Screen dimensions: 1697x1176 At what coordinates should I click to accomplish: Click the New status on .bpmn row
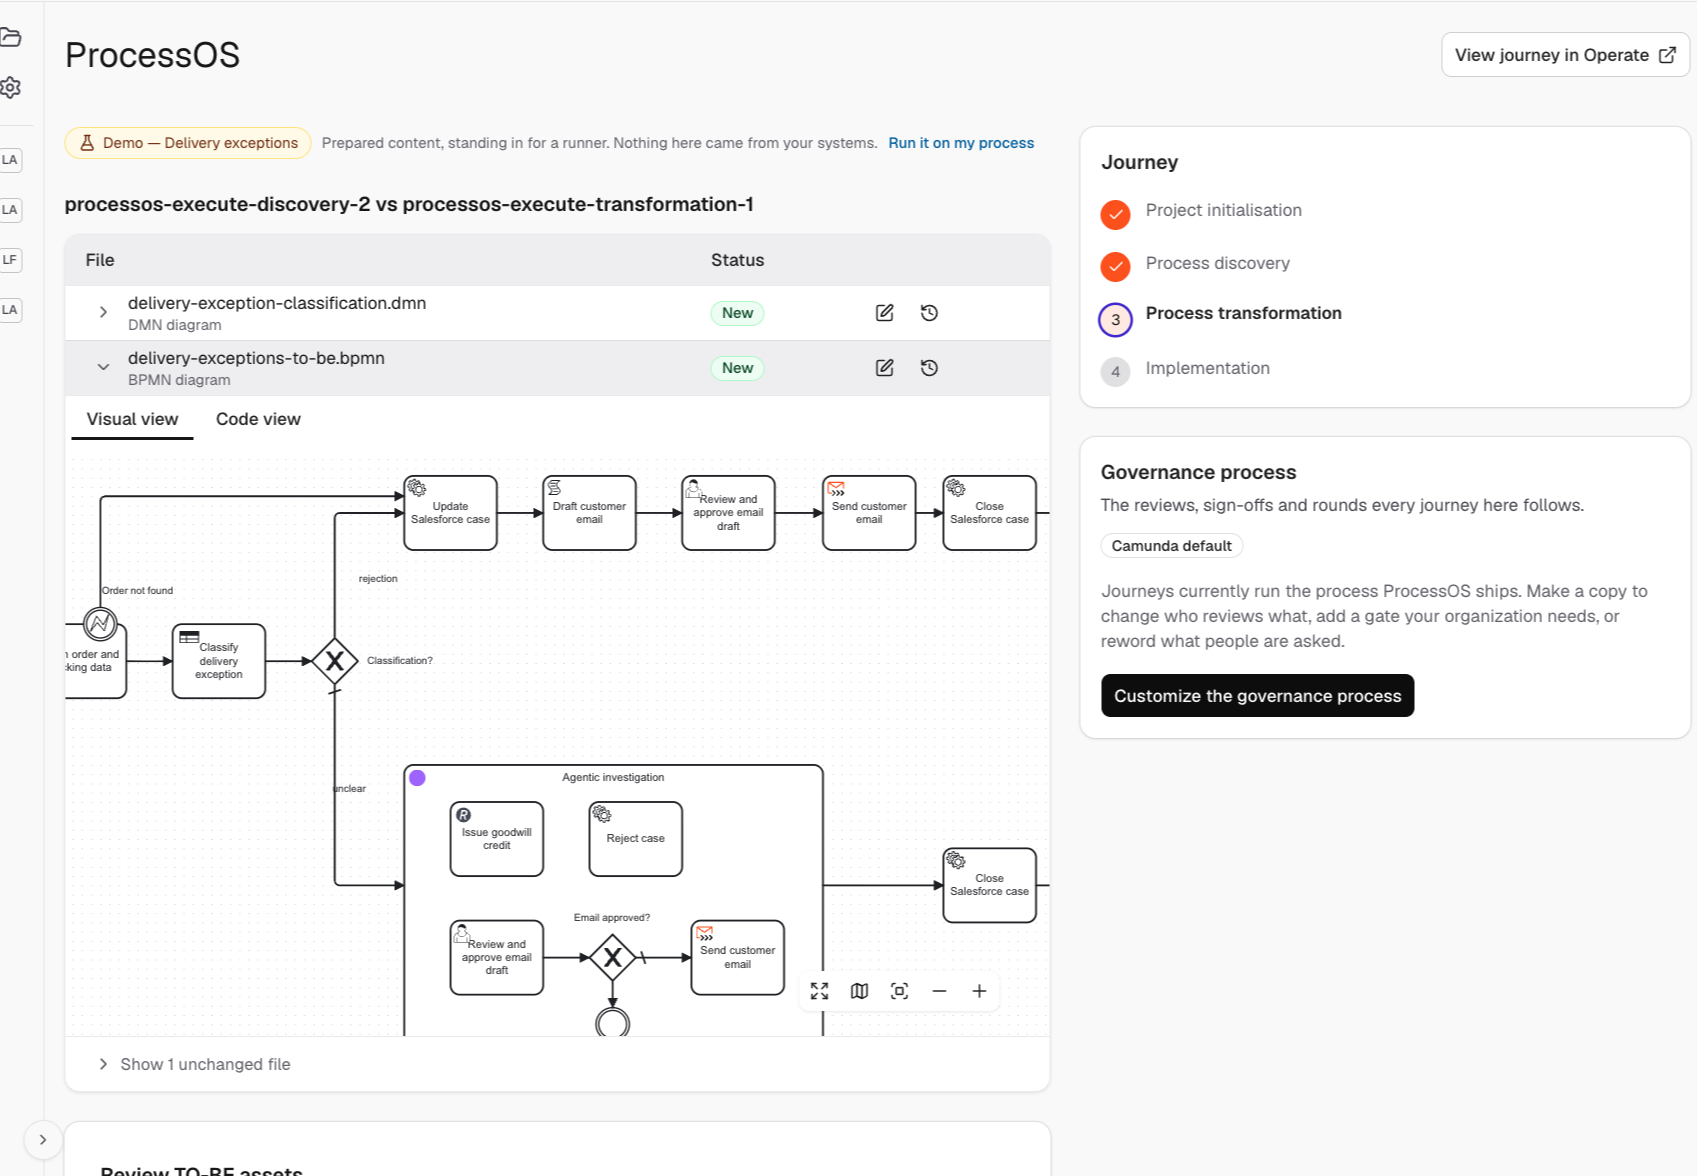(x=737, y=368)
